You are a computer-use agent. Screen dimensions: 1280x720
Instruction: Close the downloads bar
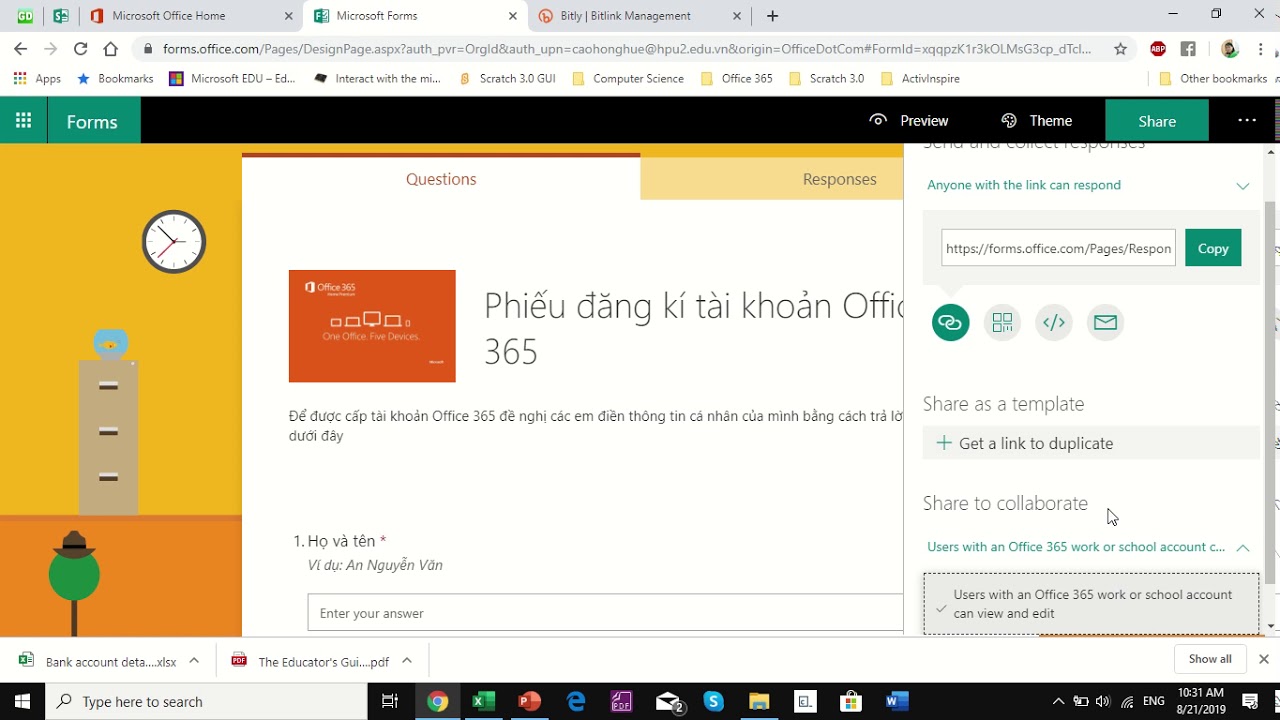pyautogui.click(x=1263, y=659)
